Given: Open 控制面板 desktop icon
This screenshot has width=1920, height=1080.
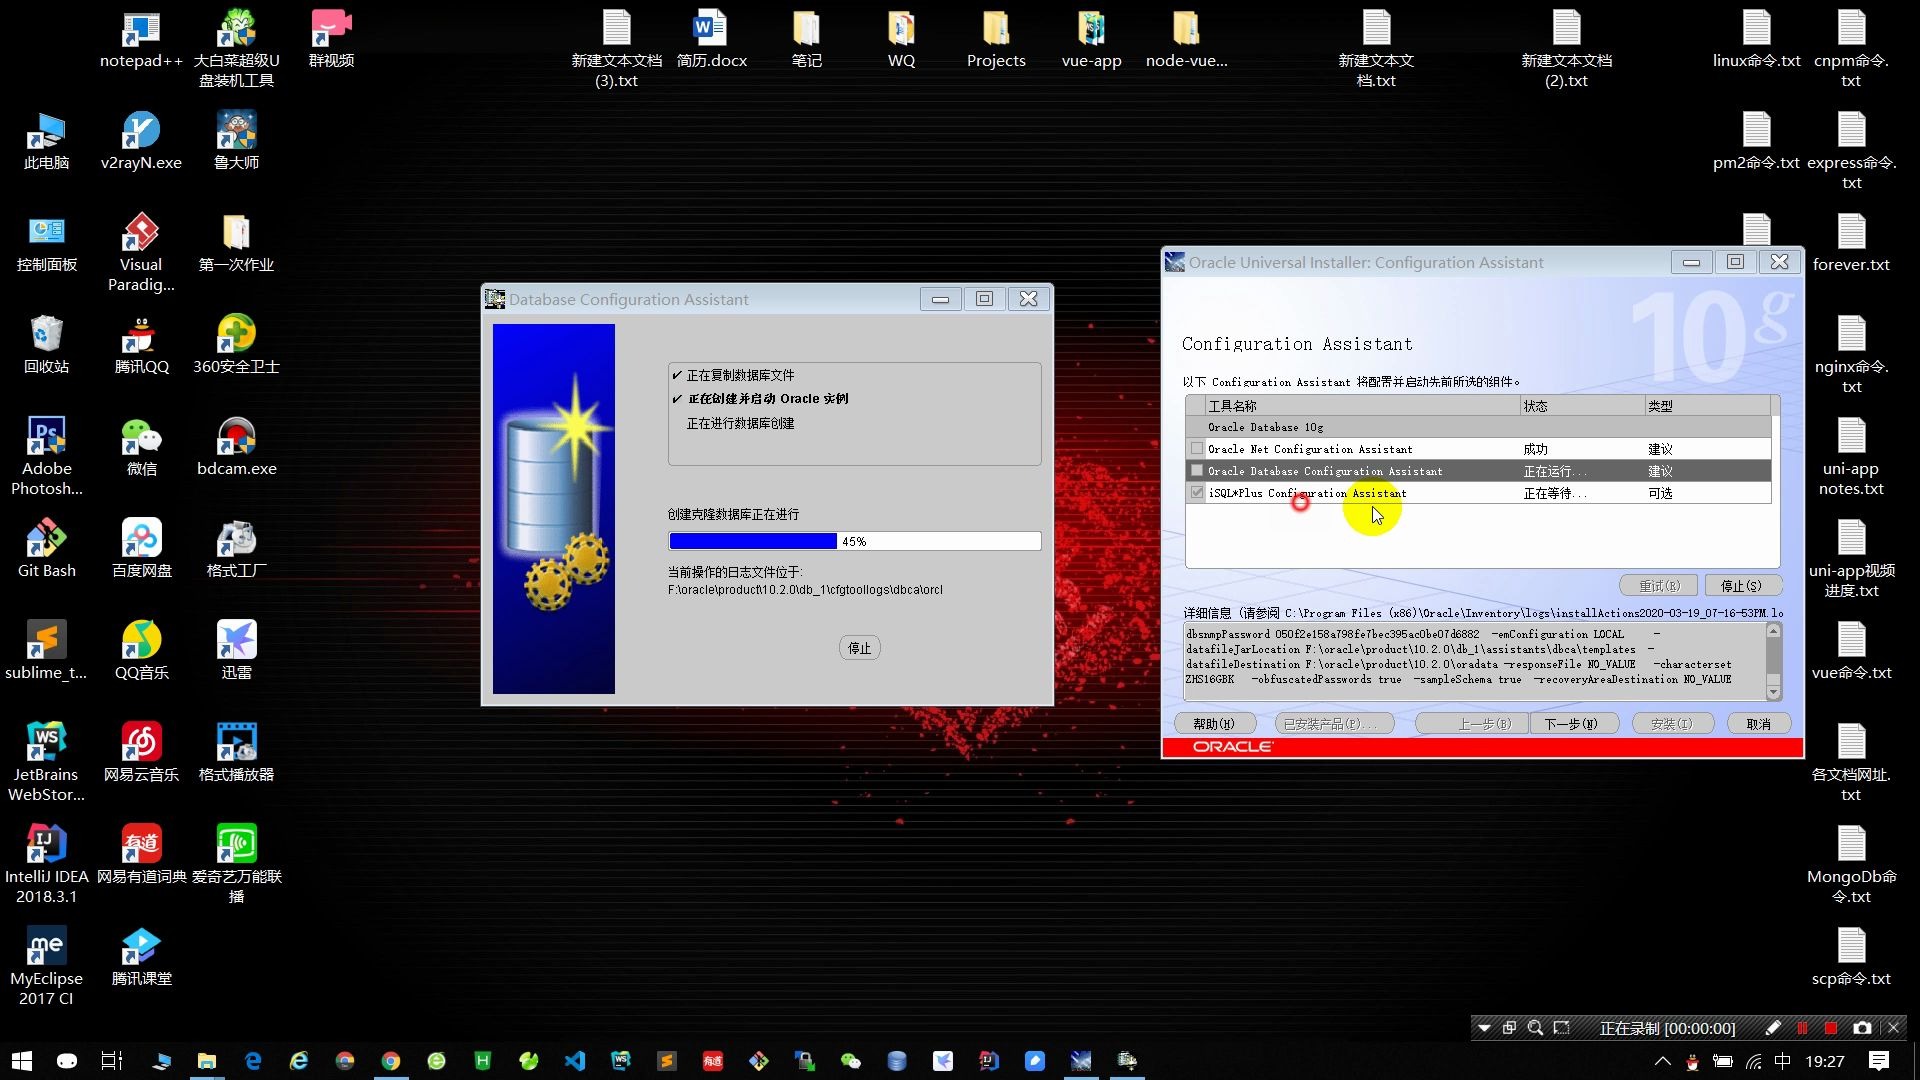Looking at the screenshot, I should [x=46, y=243].
